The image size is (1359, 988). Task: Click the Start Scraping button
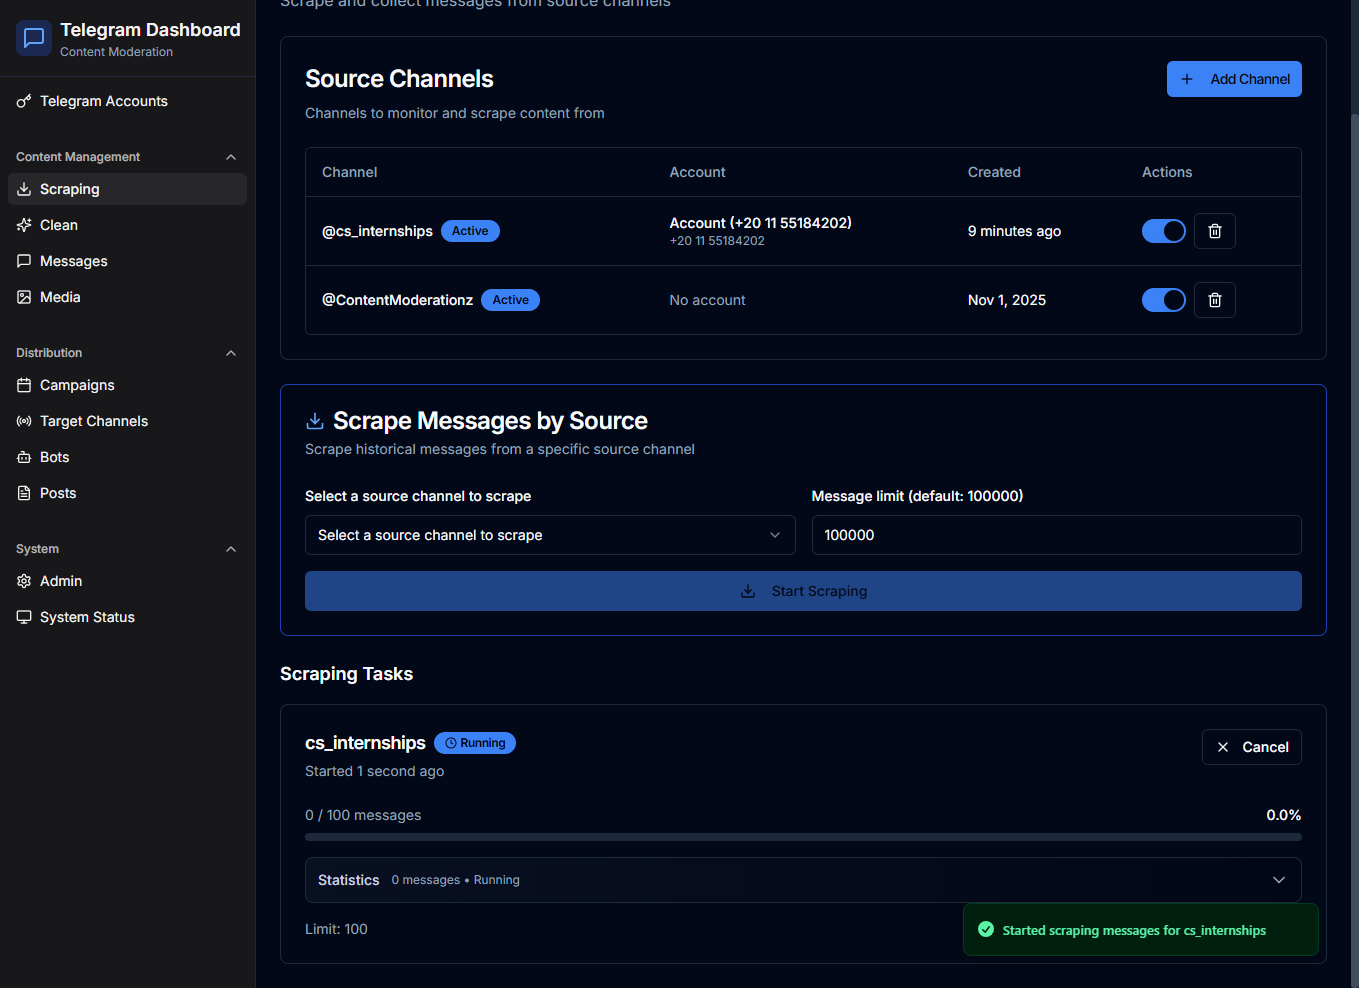(x=803, y=591)
